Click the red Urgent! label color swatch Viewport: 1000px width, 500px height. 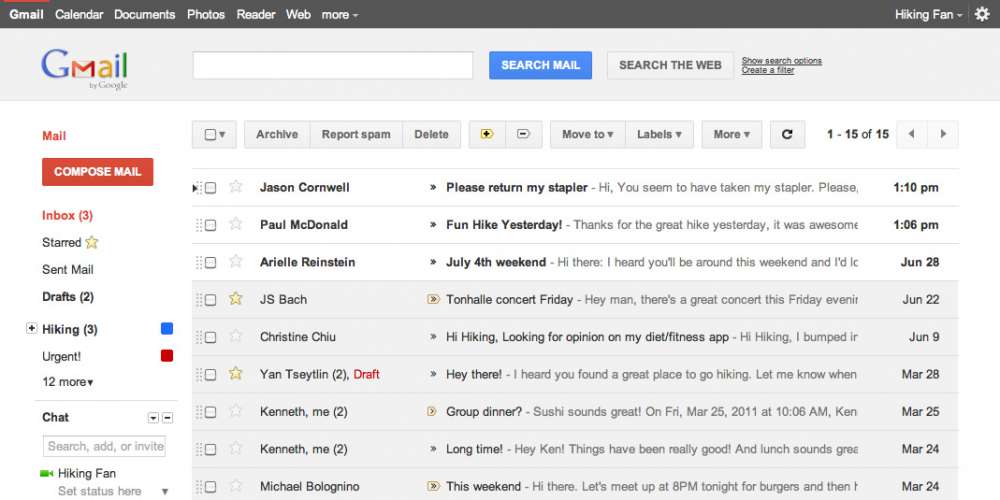[167, 356]
